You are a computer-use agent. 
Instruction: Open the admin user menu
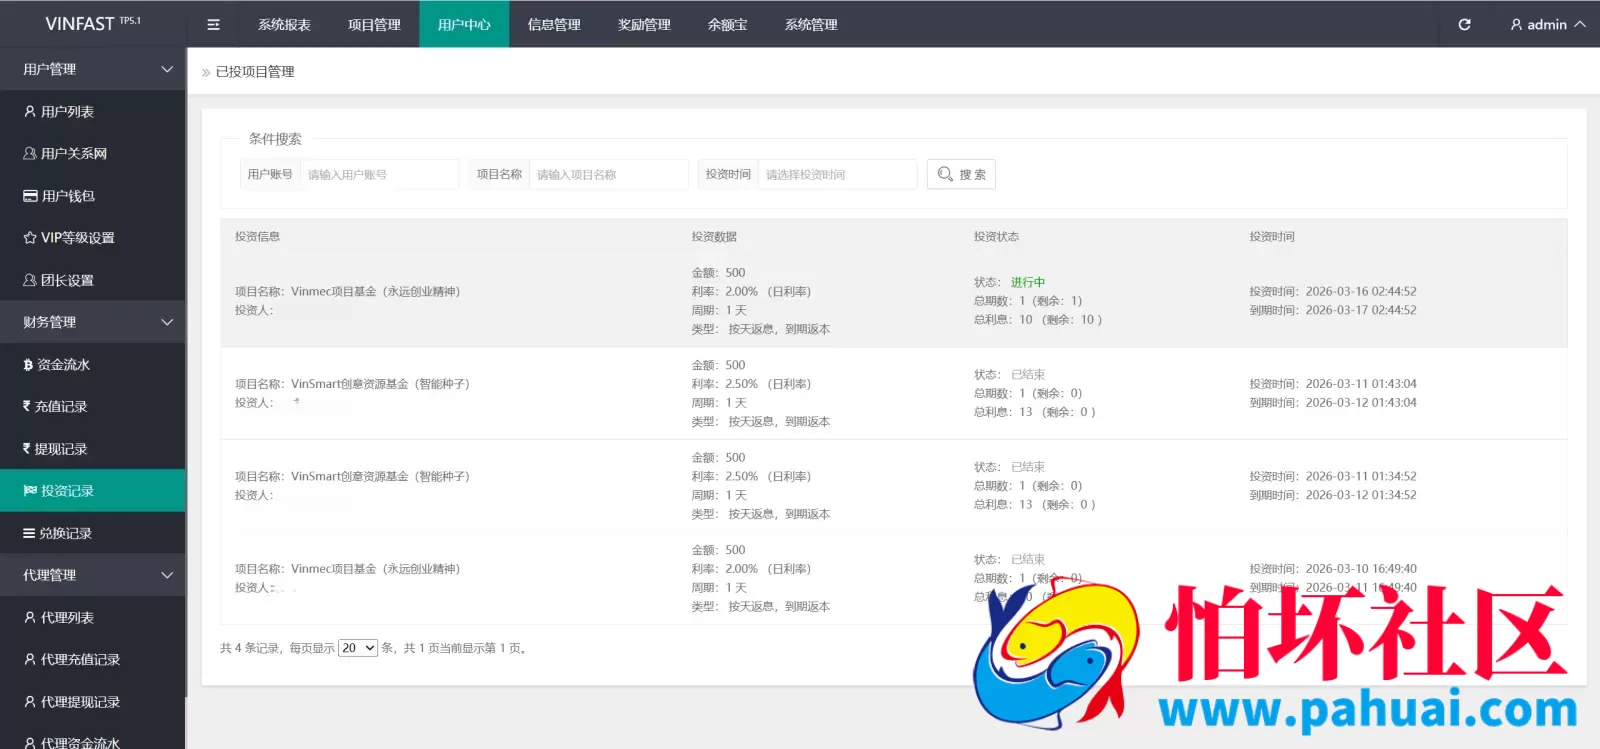[1547, 24]
